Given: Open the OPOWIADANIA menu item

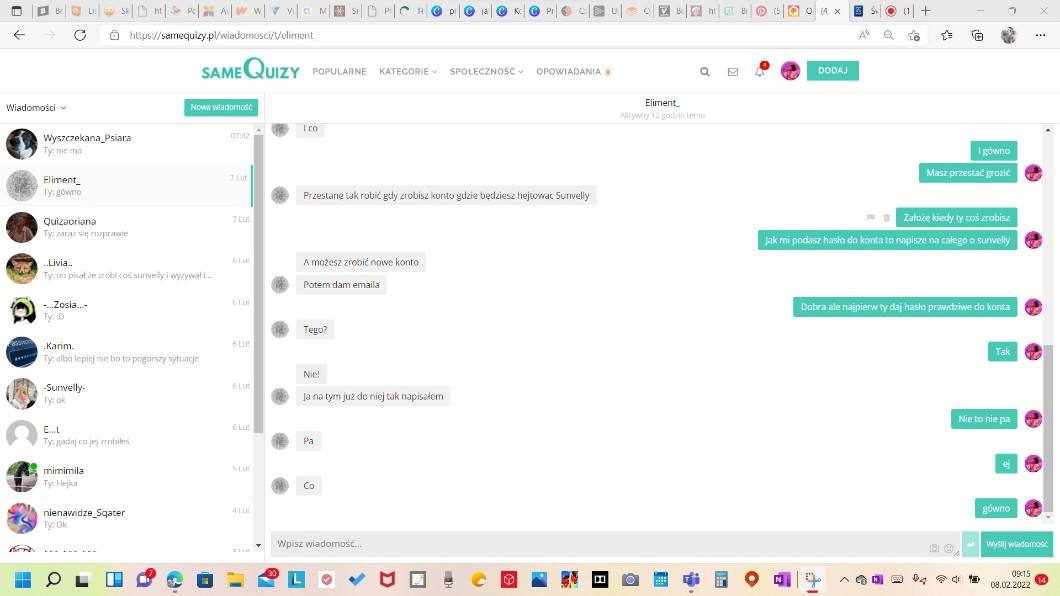Looking at the screenshot, I should click(573, 72).
